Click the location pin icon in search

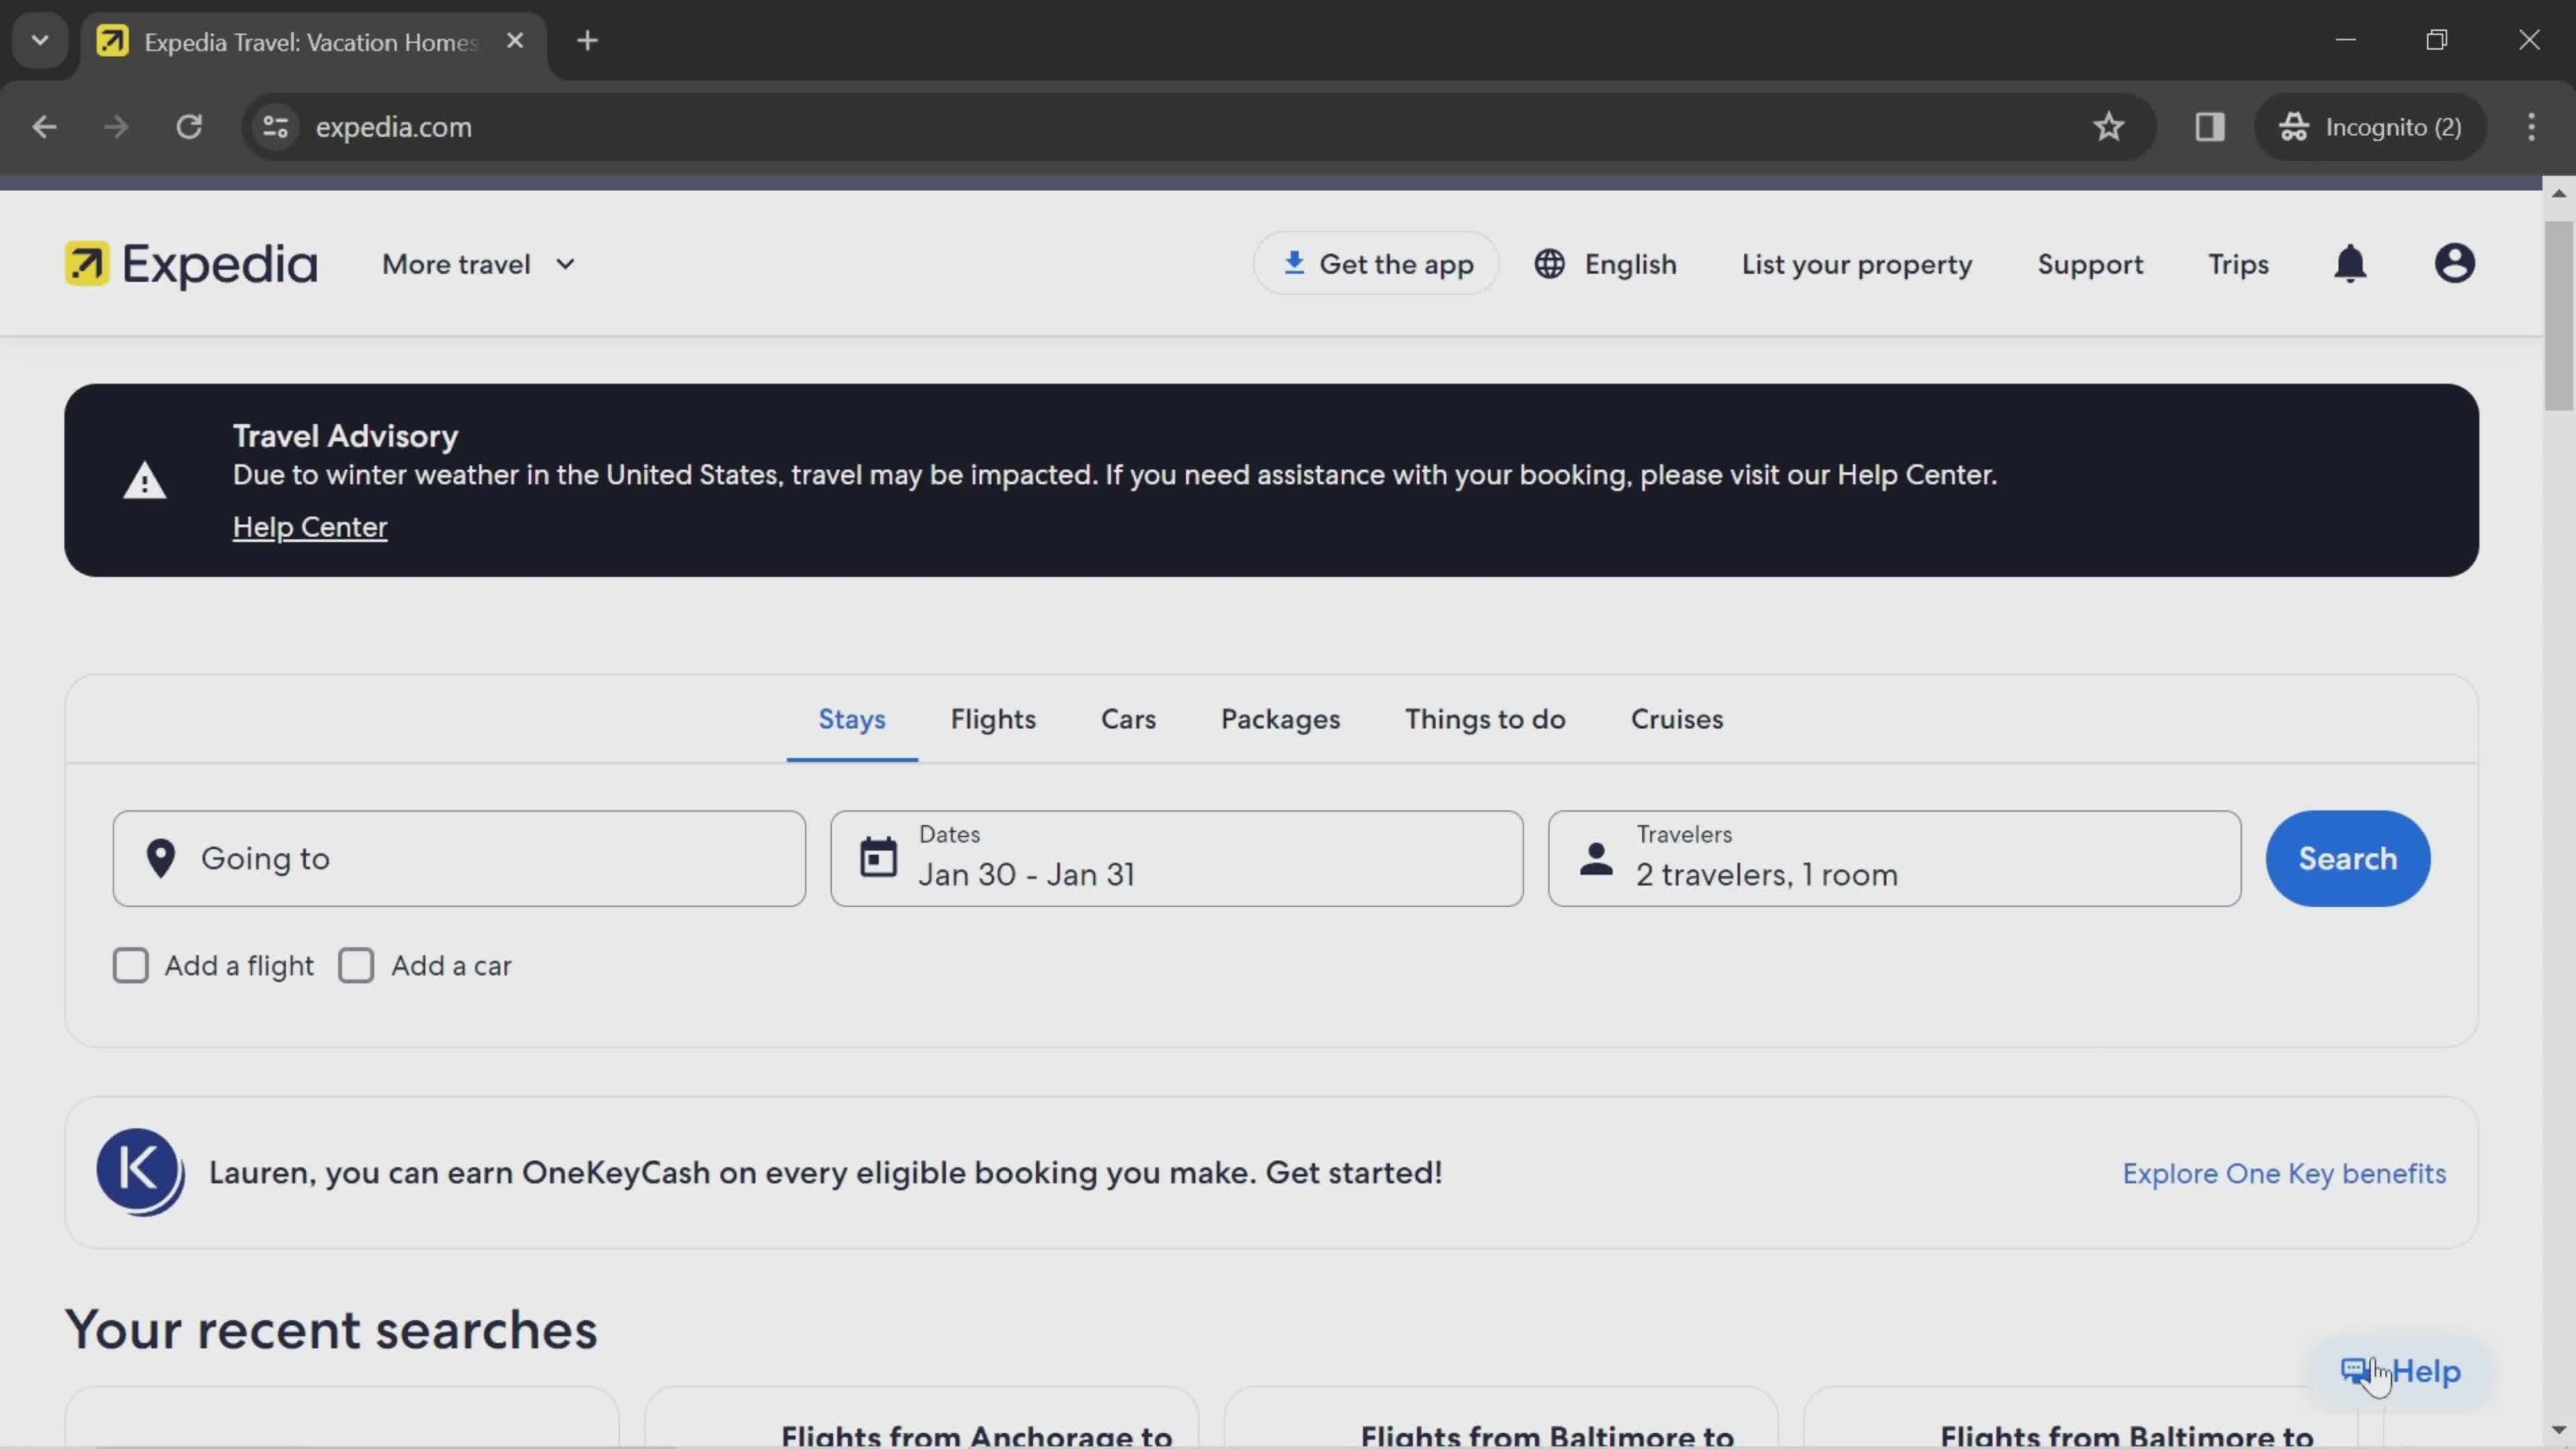[161, 858]
